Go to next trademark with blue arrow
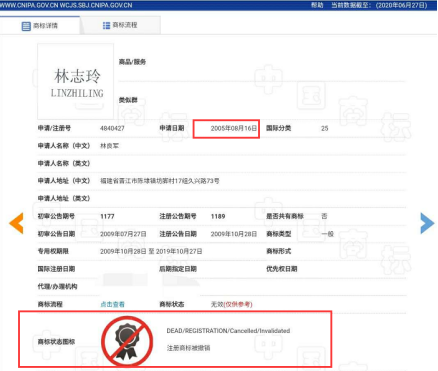438x371 pixels. tap(427, 223)
